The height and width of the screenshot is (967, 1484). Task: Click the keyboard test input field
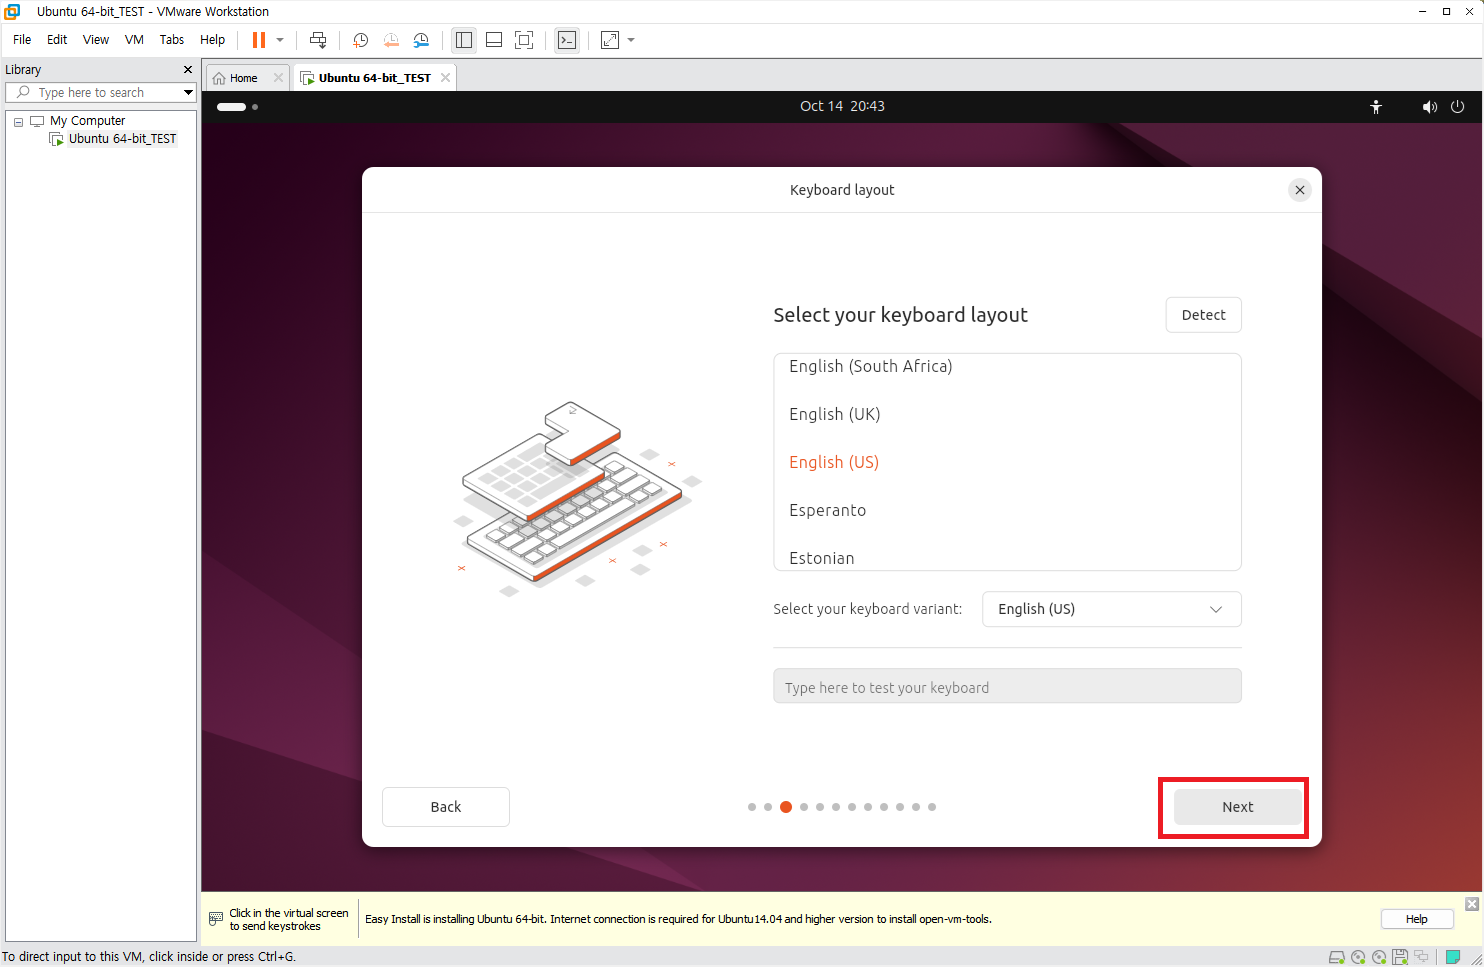click(x=1007, y=687)
